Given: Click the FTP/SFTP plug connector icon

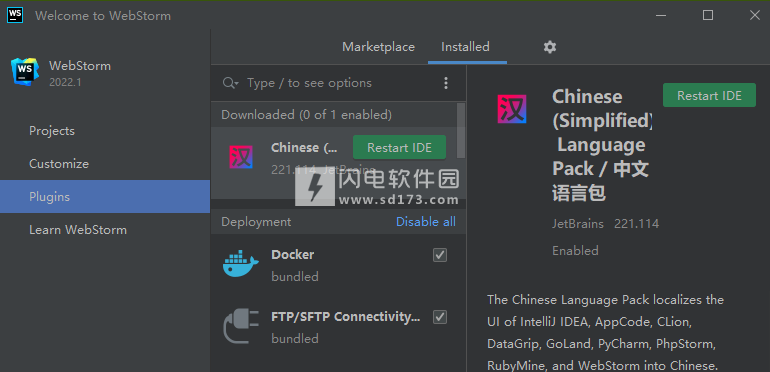Looking at the screenshot, I should coord(241,326).
